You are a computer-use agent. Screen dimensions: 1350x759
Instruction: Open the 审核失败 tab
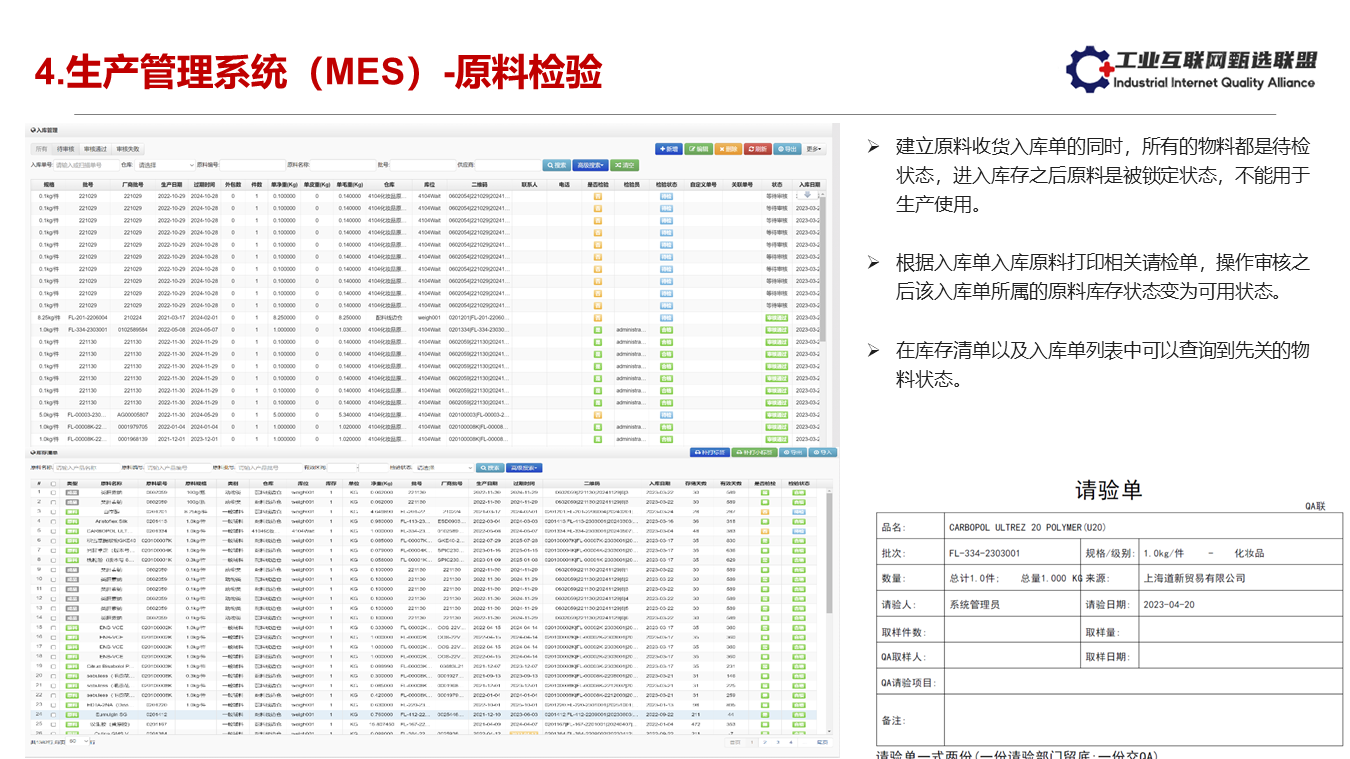tap(127, 148)
